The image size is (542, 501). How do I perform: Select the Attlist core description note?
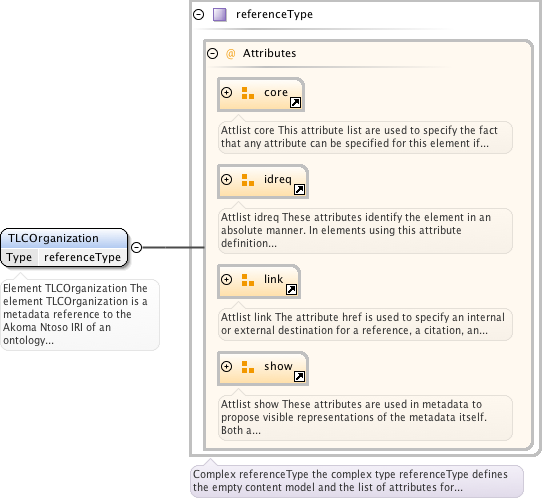[365, 137]
